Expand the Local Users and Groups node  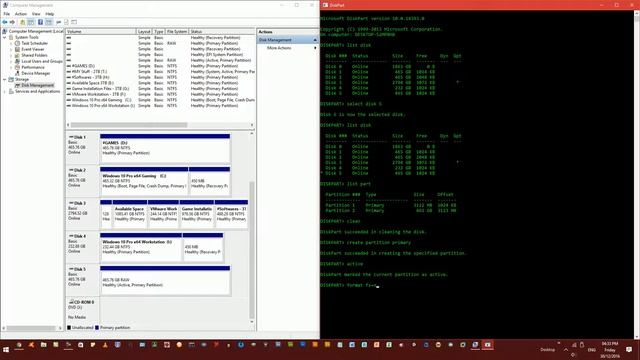[x=11, y=61]
